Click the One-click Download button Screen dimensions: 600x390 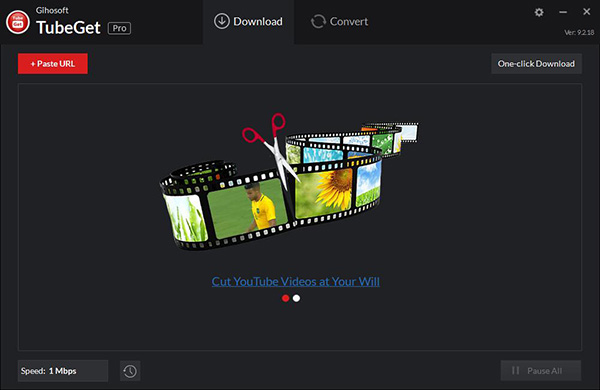[536, 64]
